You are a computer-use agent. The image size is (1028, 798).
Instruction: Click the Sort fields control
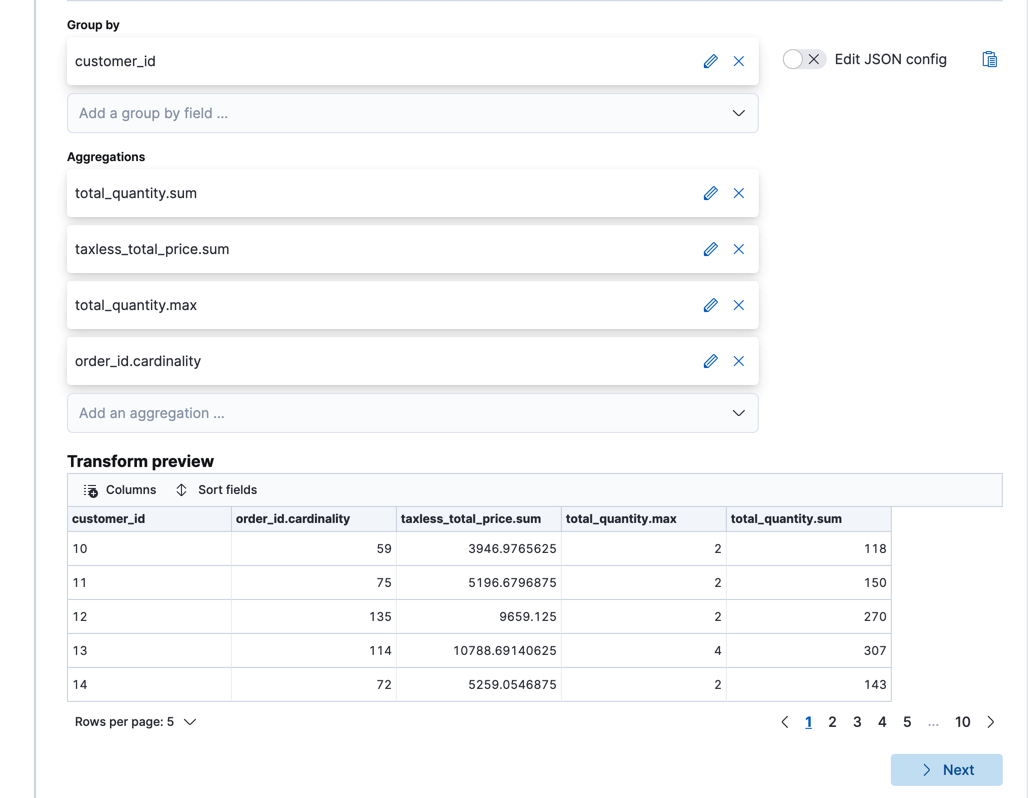click(216, 490)
